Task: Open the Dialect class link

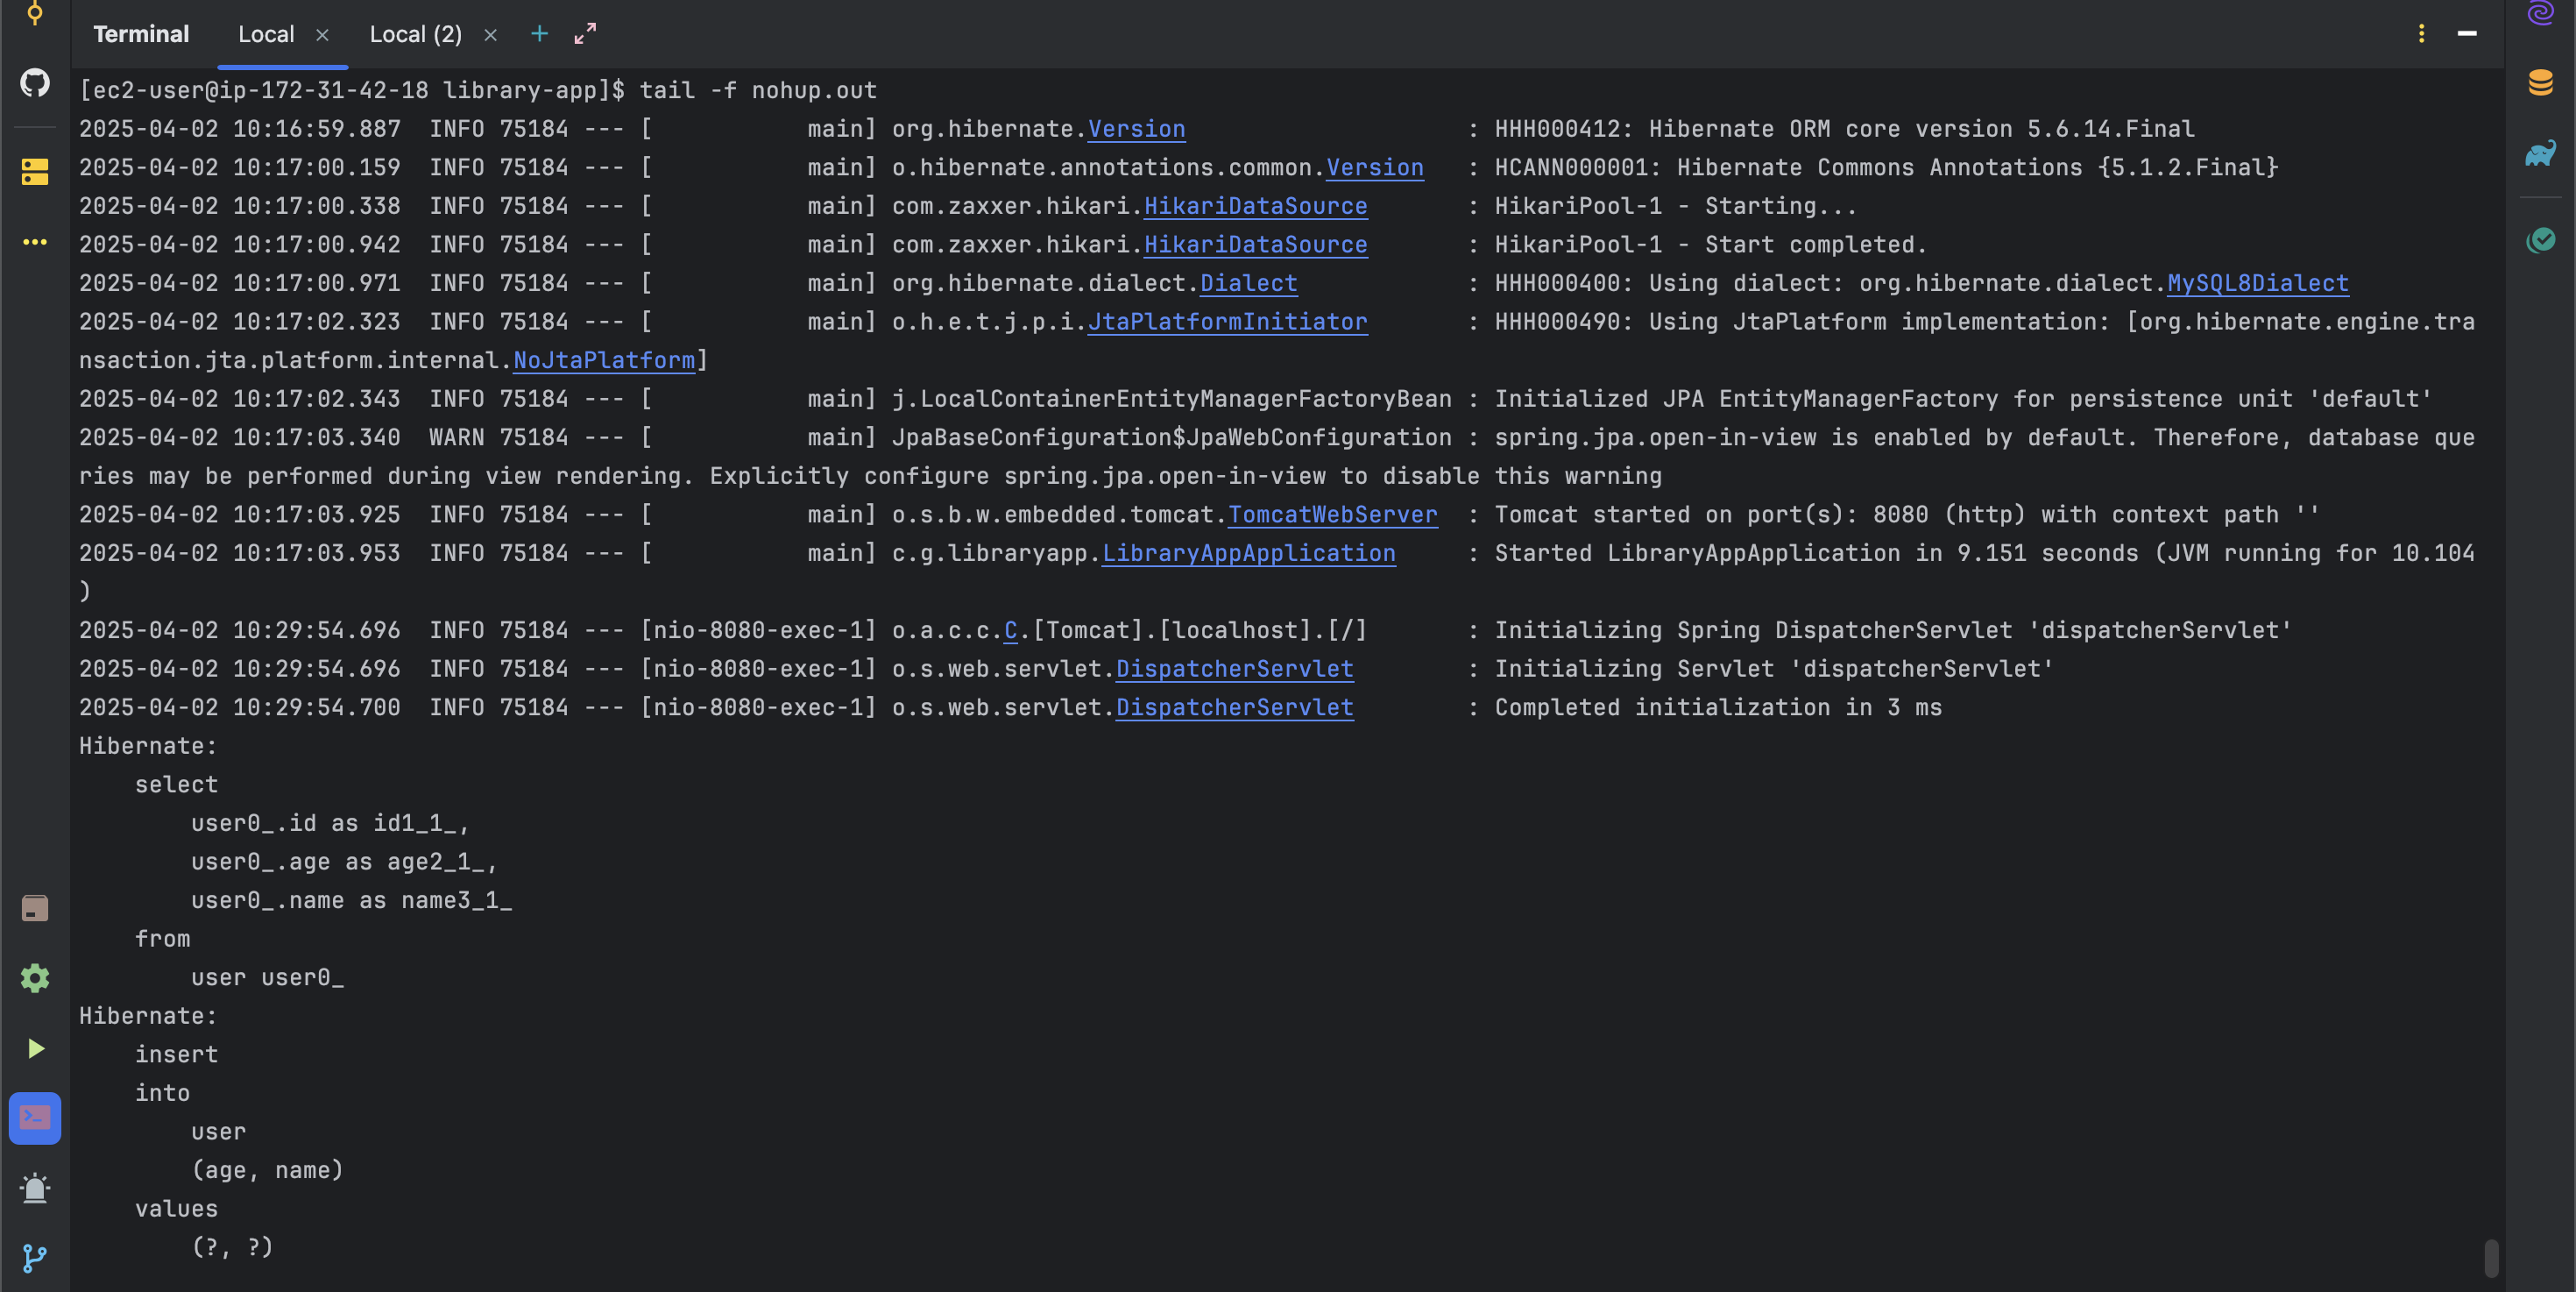Action: tap(1248, 283)
